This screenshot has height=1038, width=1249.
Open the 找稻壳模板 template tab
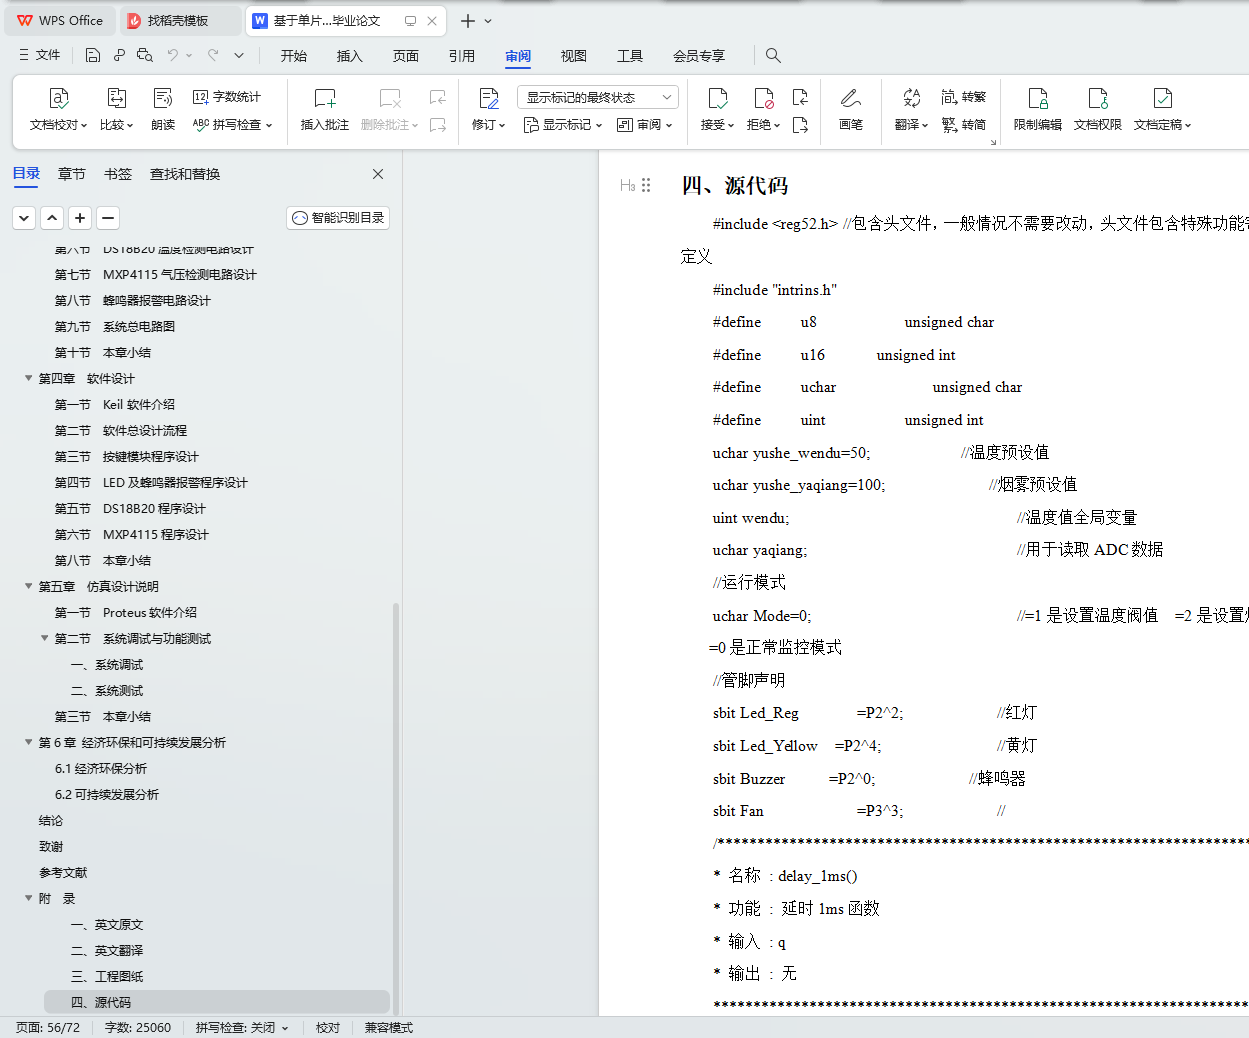(179, 20)
